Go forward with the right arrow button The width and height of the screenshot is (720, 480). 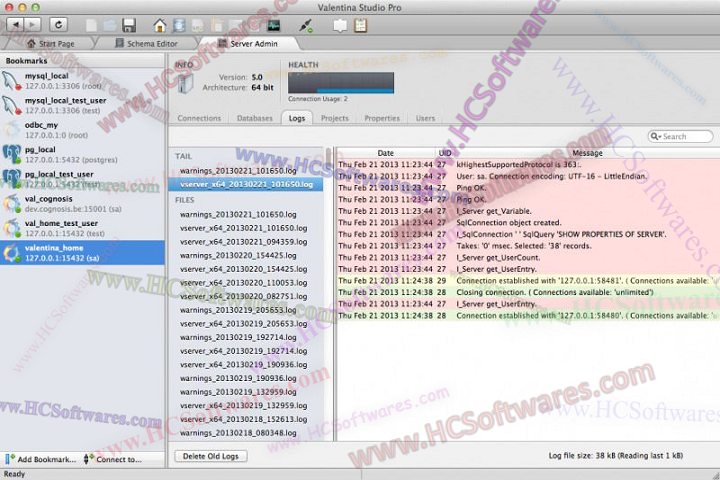(33, 24)
